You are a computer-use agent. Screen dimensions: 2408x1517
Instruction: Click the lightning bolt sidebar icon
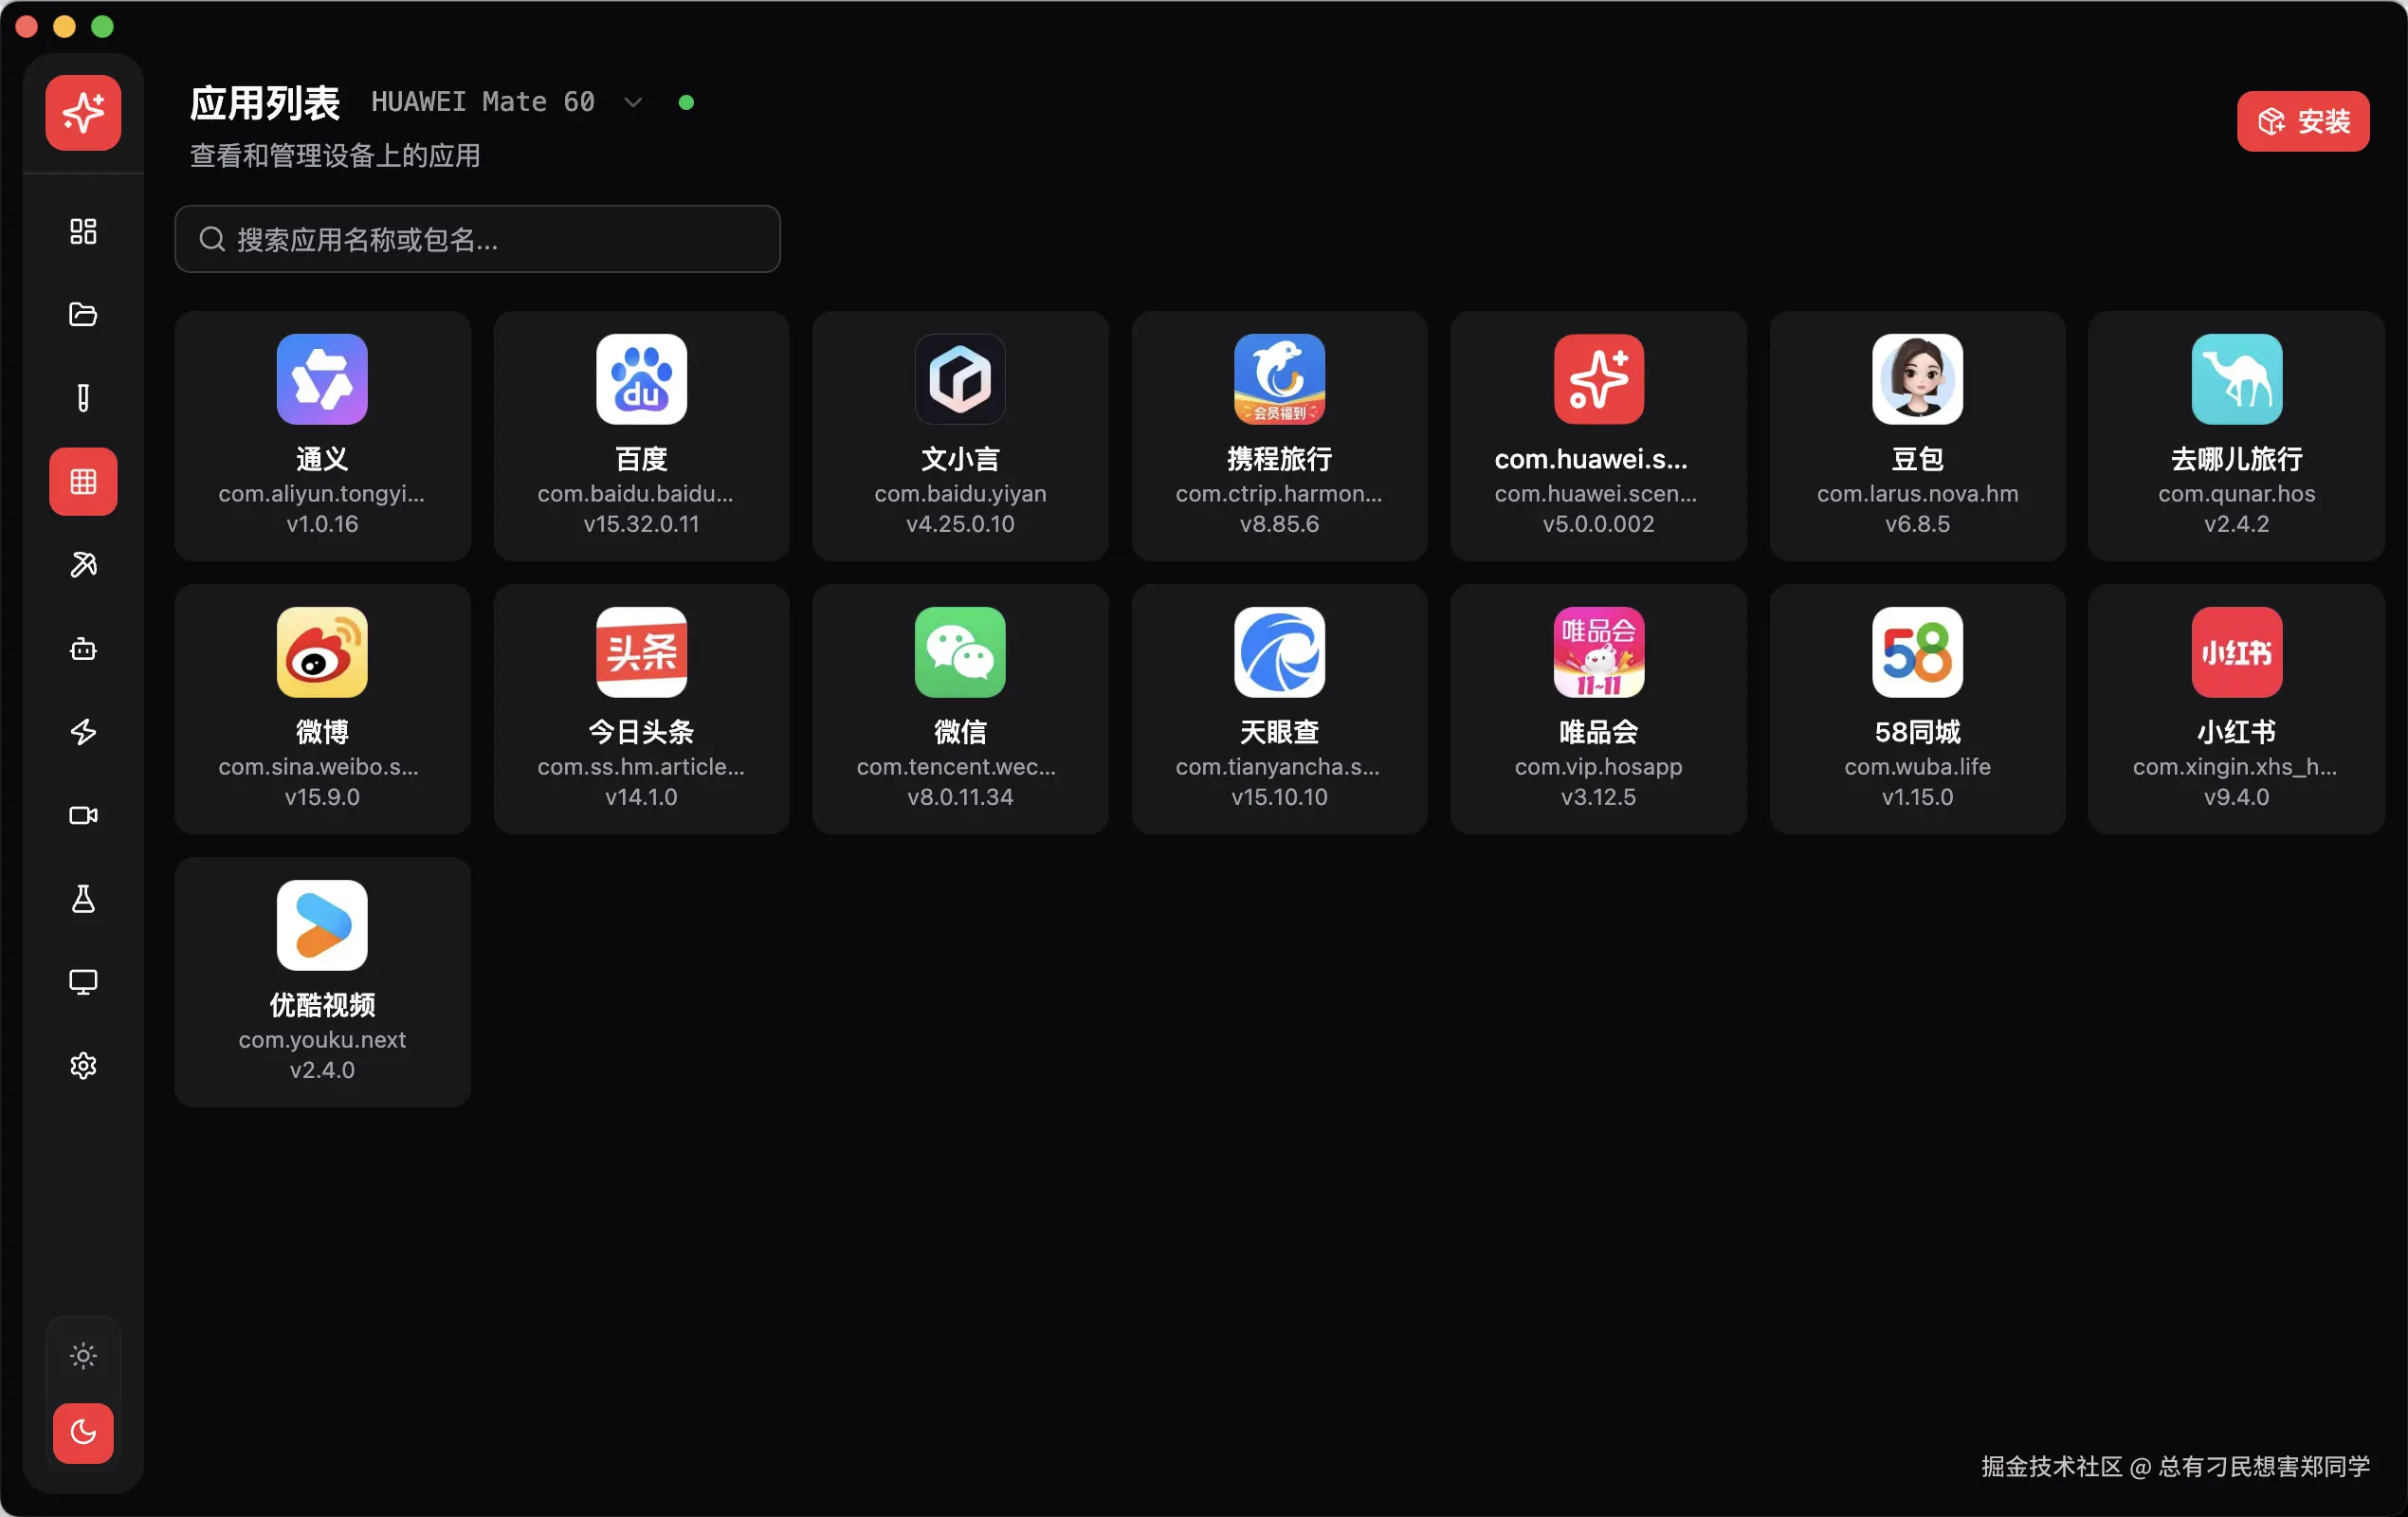click(83, 732)
